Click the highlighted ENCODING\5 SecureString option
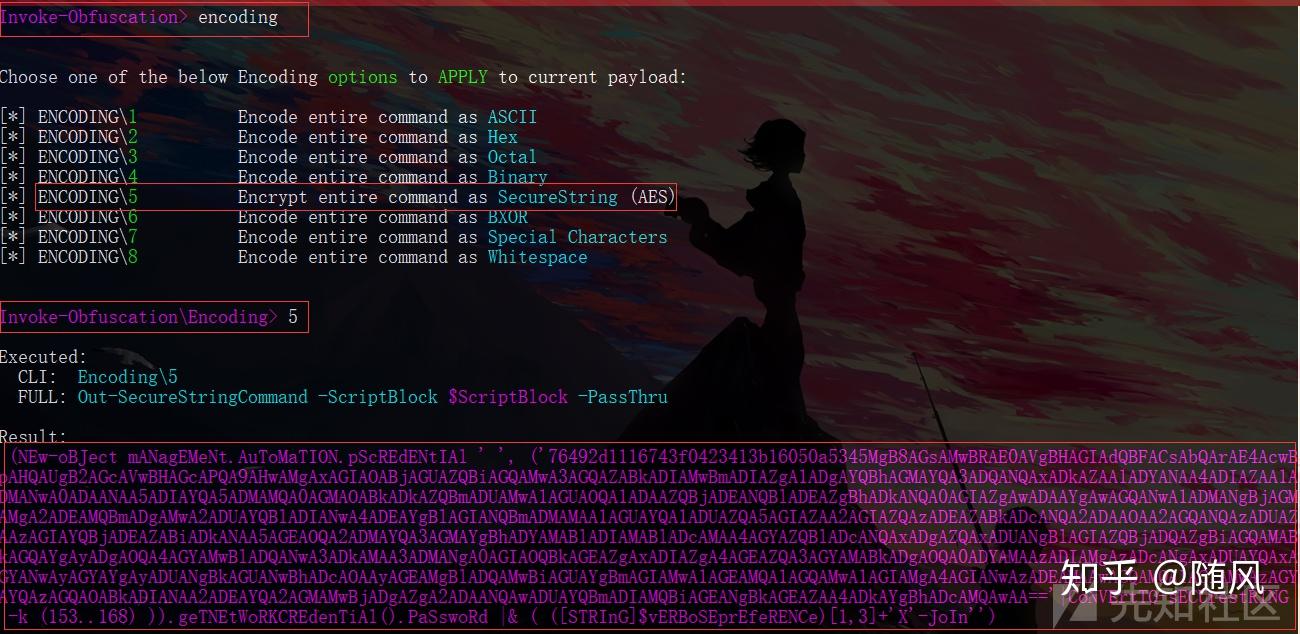Screen dimensions: 1300x634 tap(356, 197)
